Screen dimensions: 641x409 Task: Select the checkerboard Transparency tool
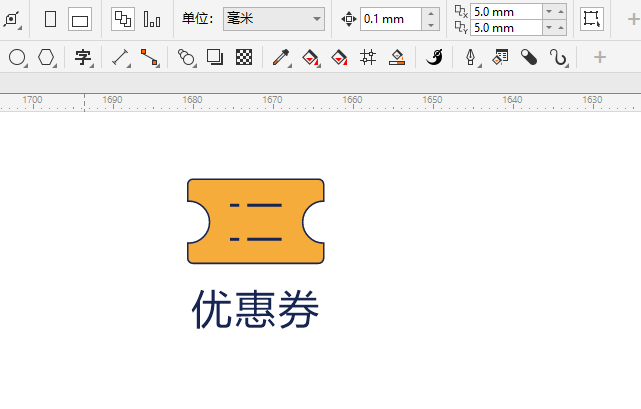pos(244,57)
